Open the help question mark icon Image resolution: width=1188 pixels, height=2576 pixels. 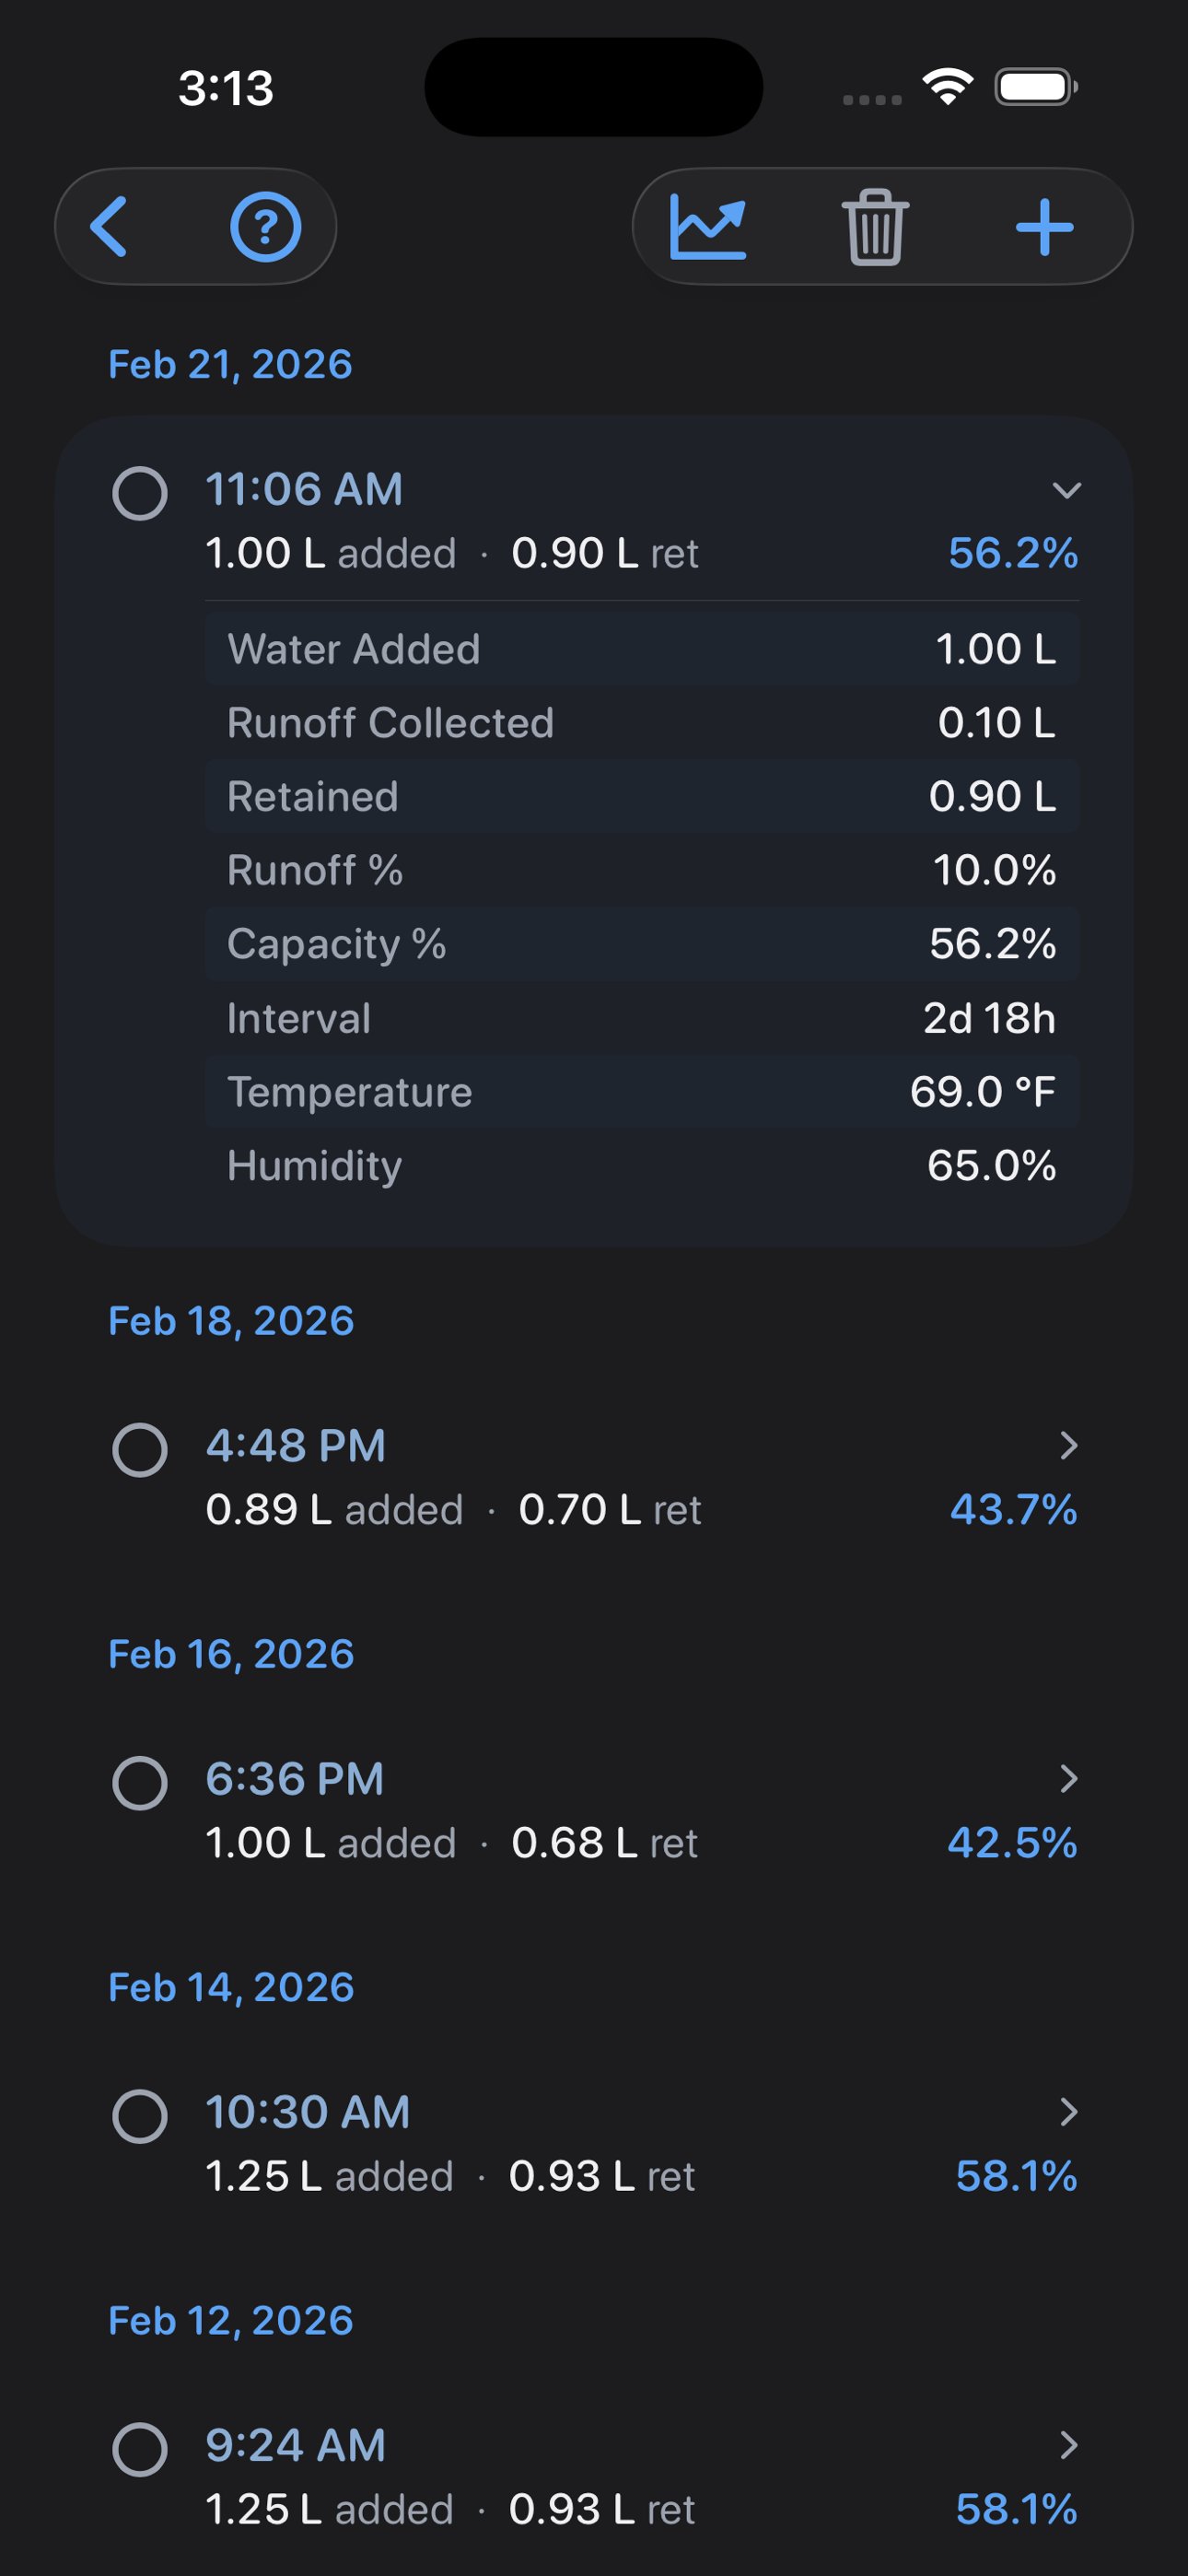pos(265,228)
